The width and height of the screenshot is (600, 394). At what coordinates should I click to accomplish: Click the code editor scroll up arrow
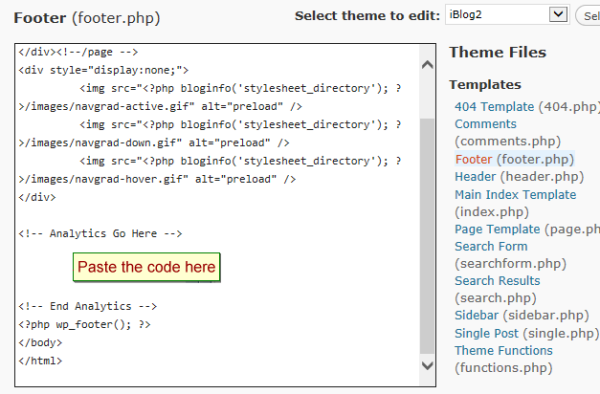coord(427,65)
